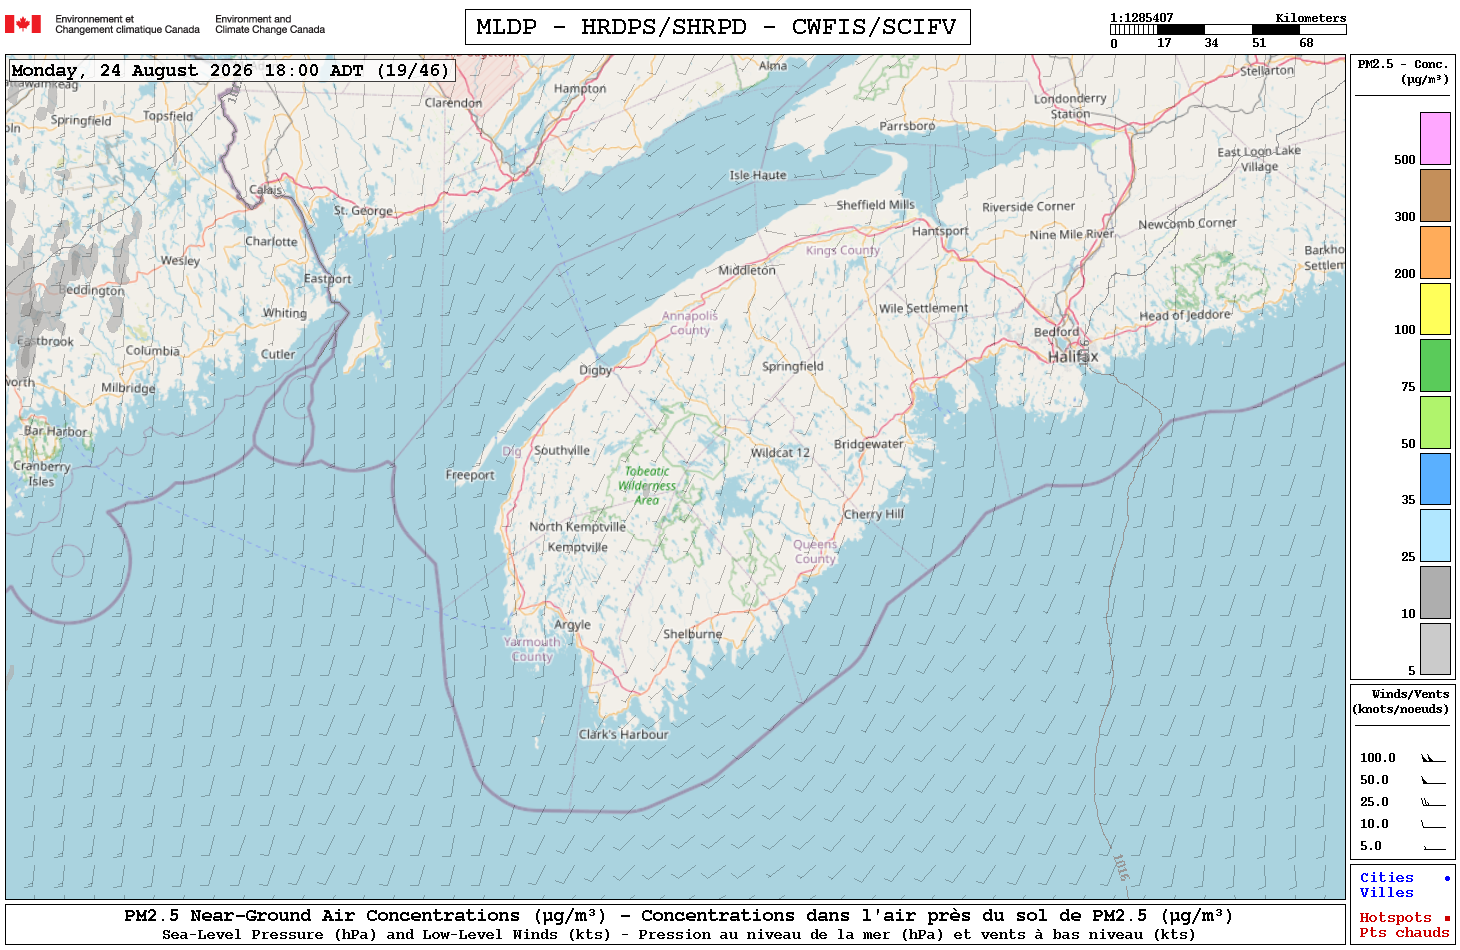
Task: Click the Sheffield Mills label
Action: 875,205
